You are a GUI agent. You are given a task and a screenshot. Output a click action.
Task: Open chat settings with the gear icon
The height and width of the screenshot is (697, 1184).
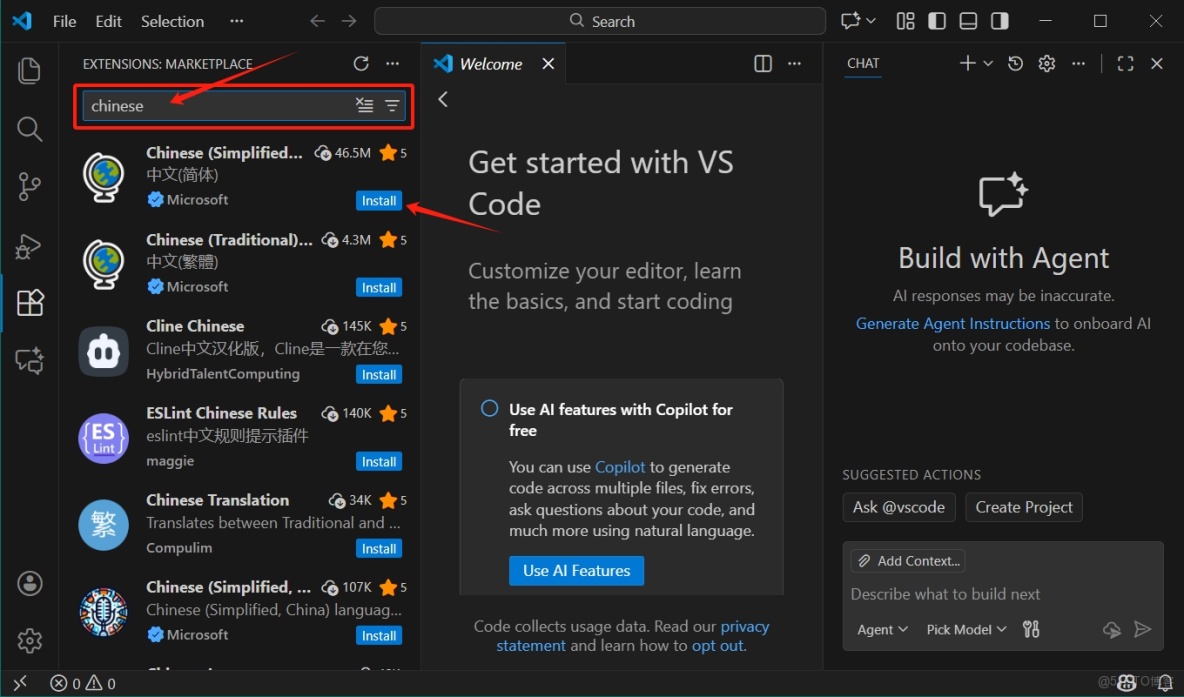tap(1046, 62)
